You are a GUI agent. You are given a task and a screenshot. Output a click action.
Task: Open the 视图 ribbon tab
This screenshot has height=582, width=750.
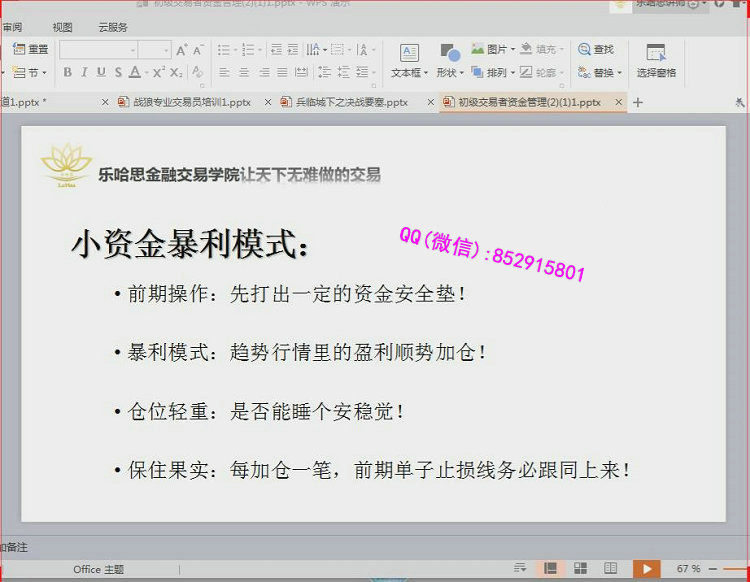(x=62, y=27)
